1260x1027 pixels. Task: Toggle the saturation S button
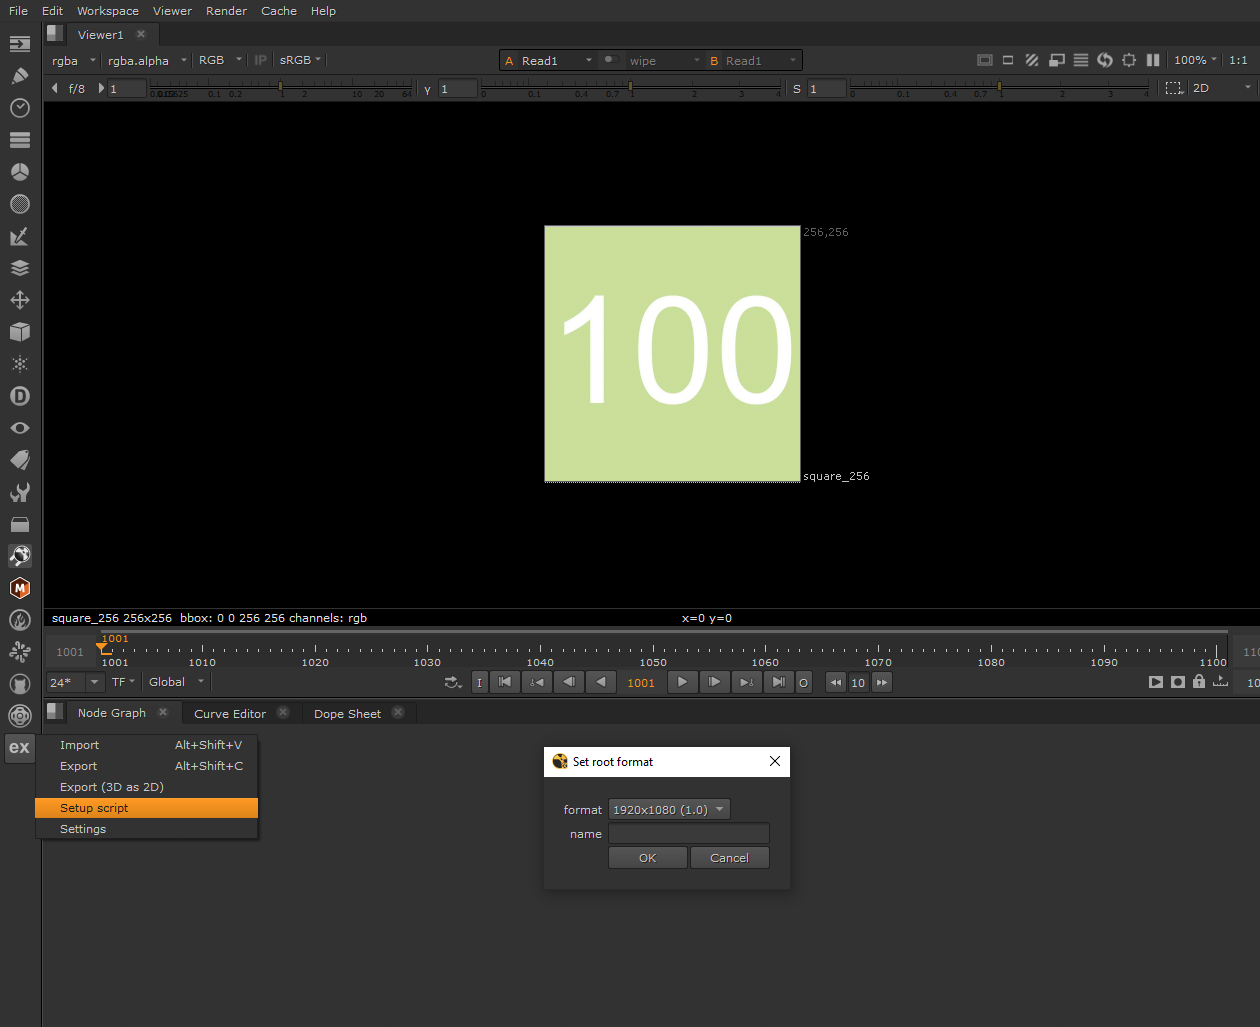tap(797, 89)
